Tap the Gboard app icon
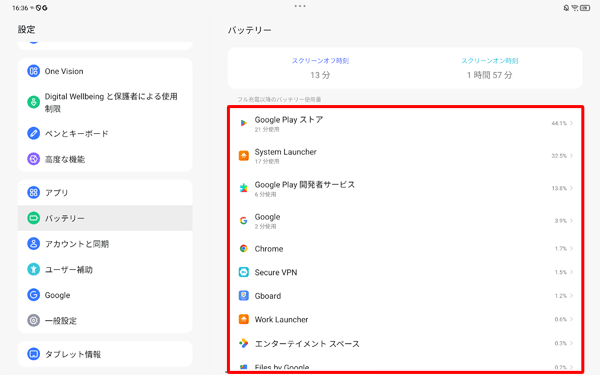The width and height of the screenshot is (600, 375). tap(243, 296)
